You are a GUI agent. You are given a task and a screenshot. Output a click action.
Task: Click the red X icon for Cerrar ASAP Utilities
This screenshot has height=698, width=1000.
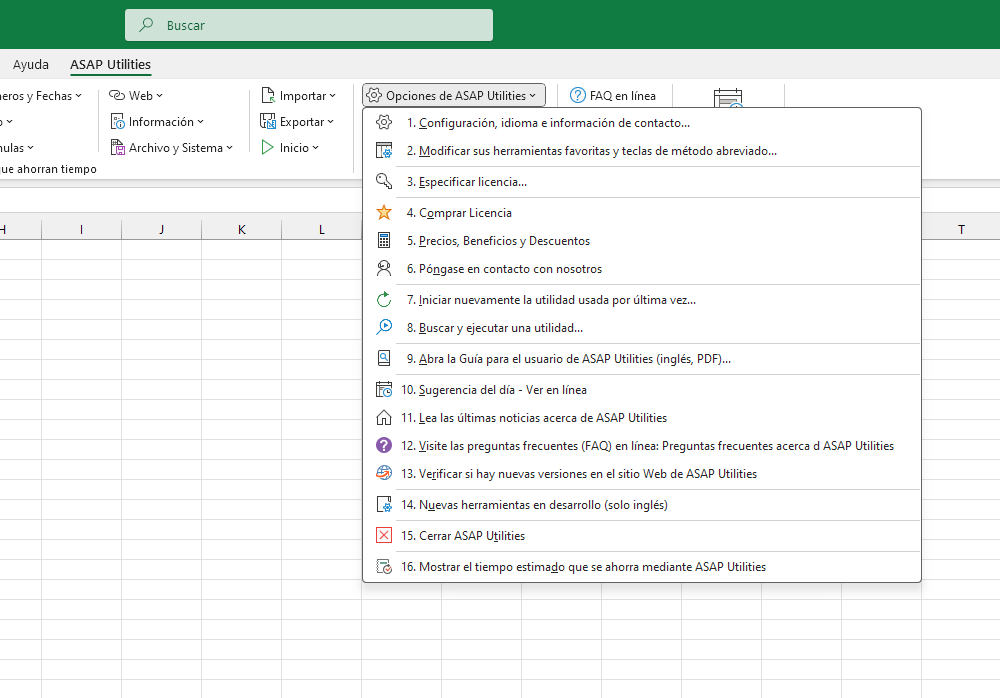click(x=384, y=535)
